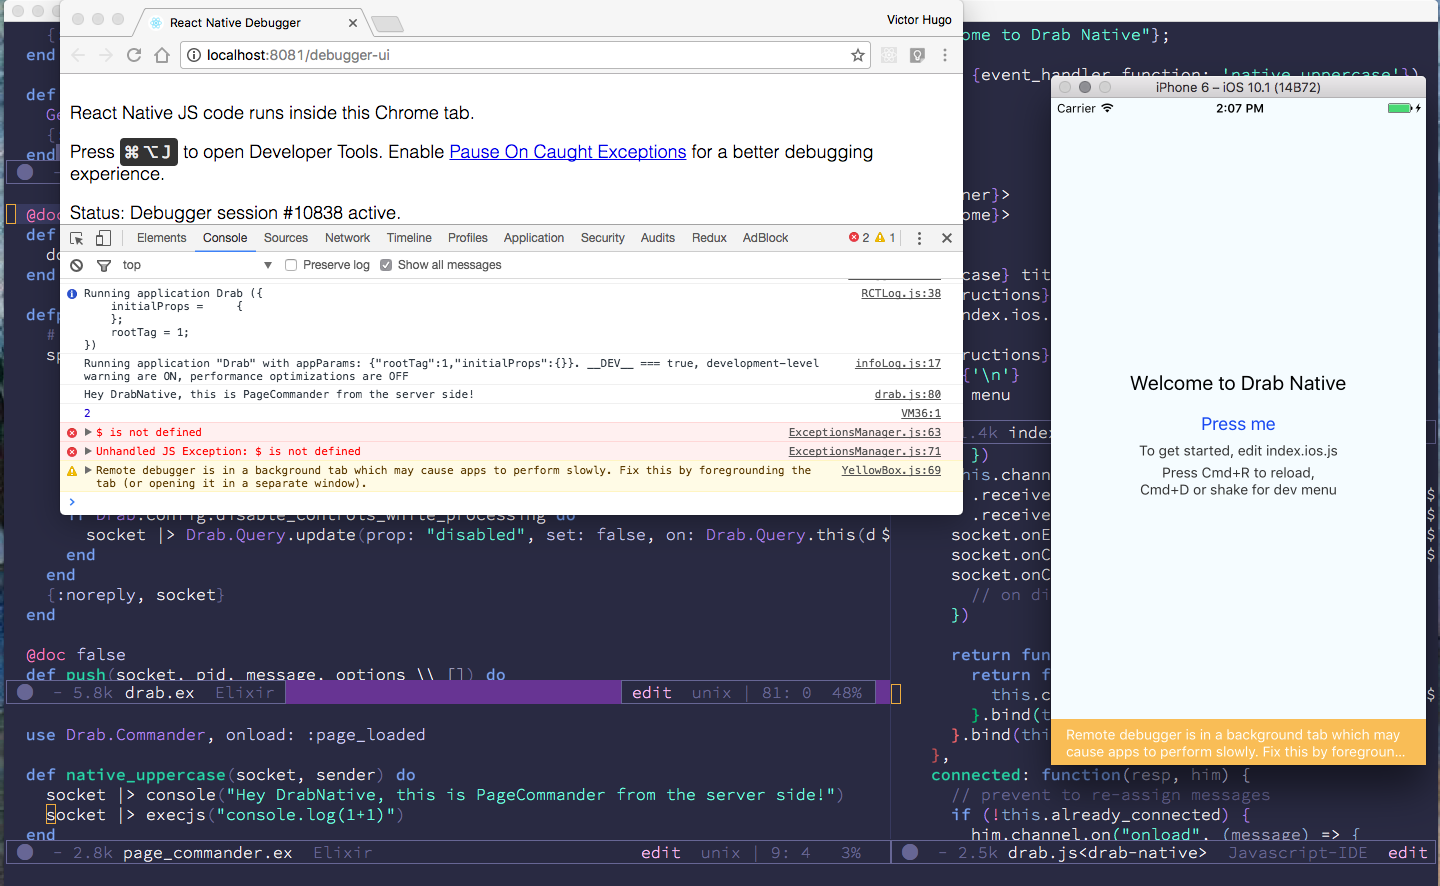Open the Profiles tab

coord(468,238)
